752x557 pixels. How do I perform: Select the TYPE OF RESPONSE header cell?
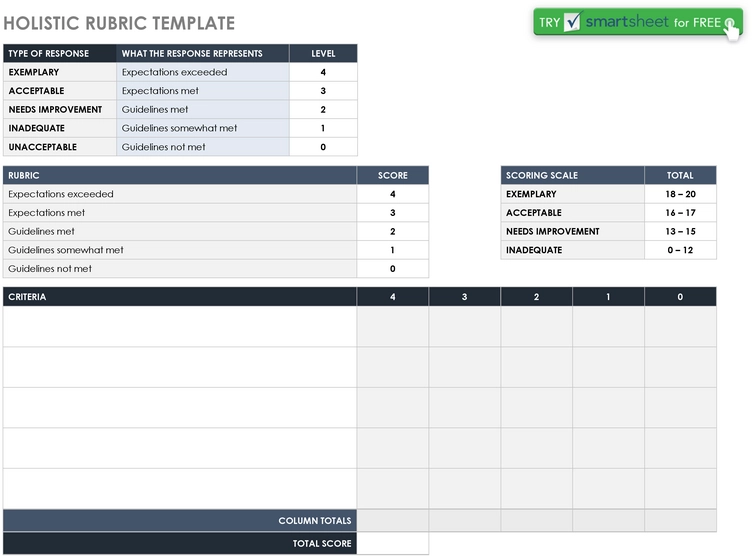pyautogui.click(x=59, y=53)
